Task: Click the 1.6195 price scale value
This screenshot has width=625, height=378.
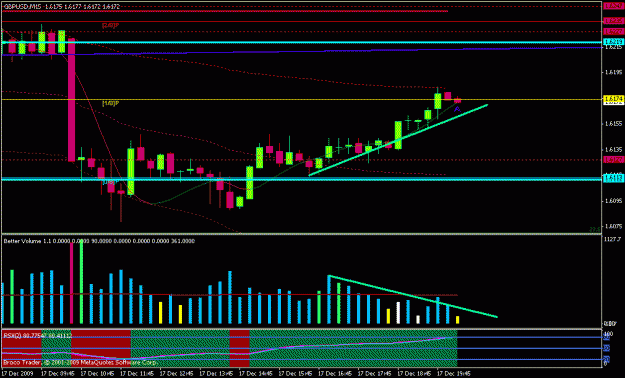Action: [613, 72]
